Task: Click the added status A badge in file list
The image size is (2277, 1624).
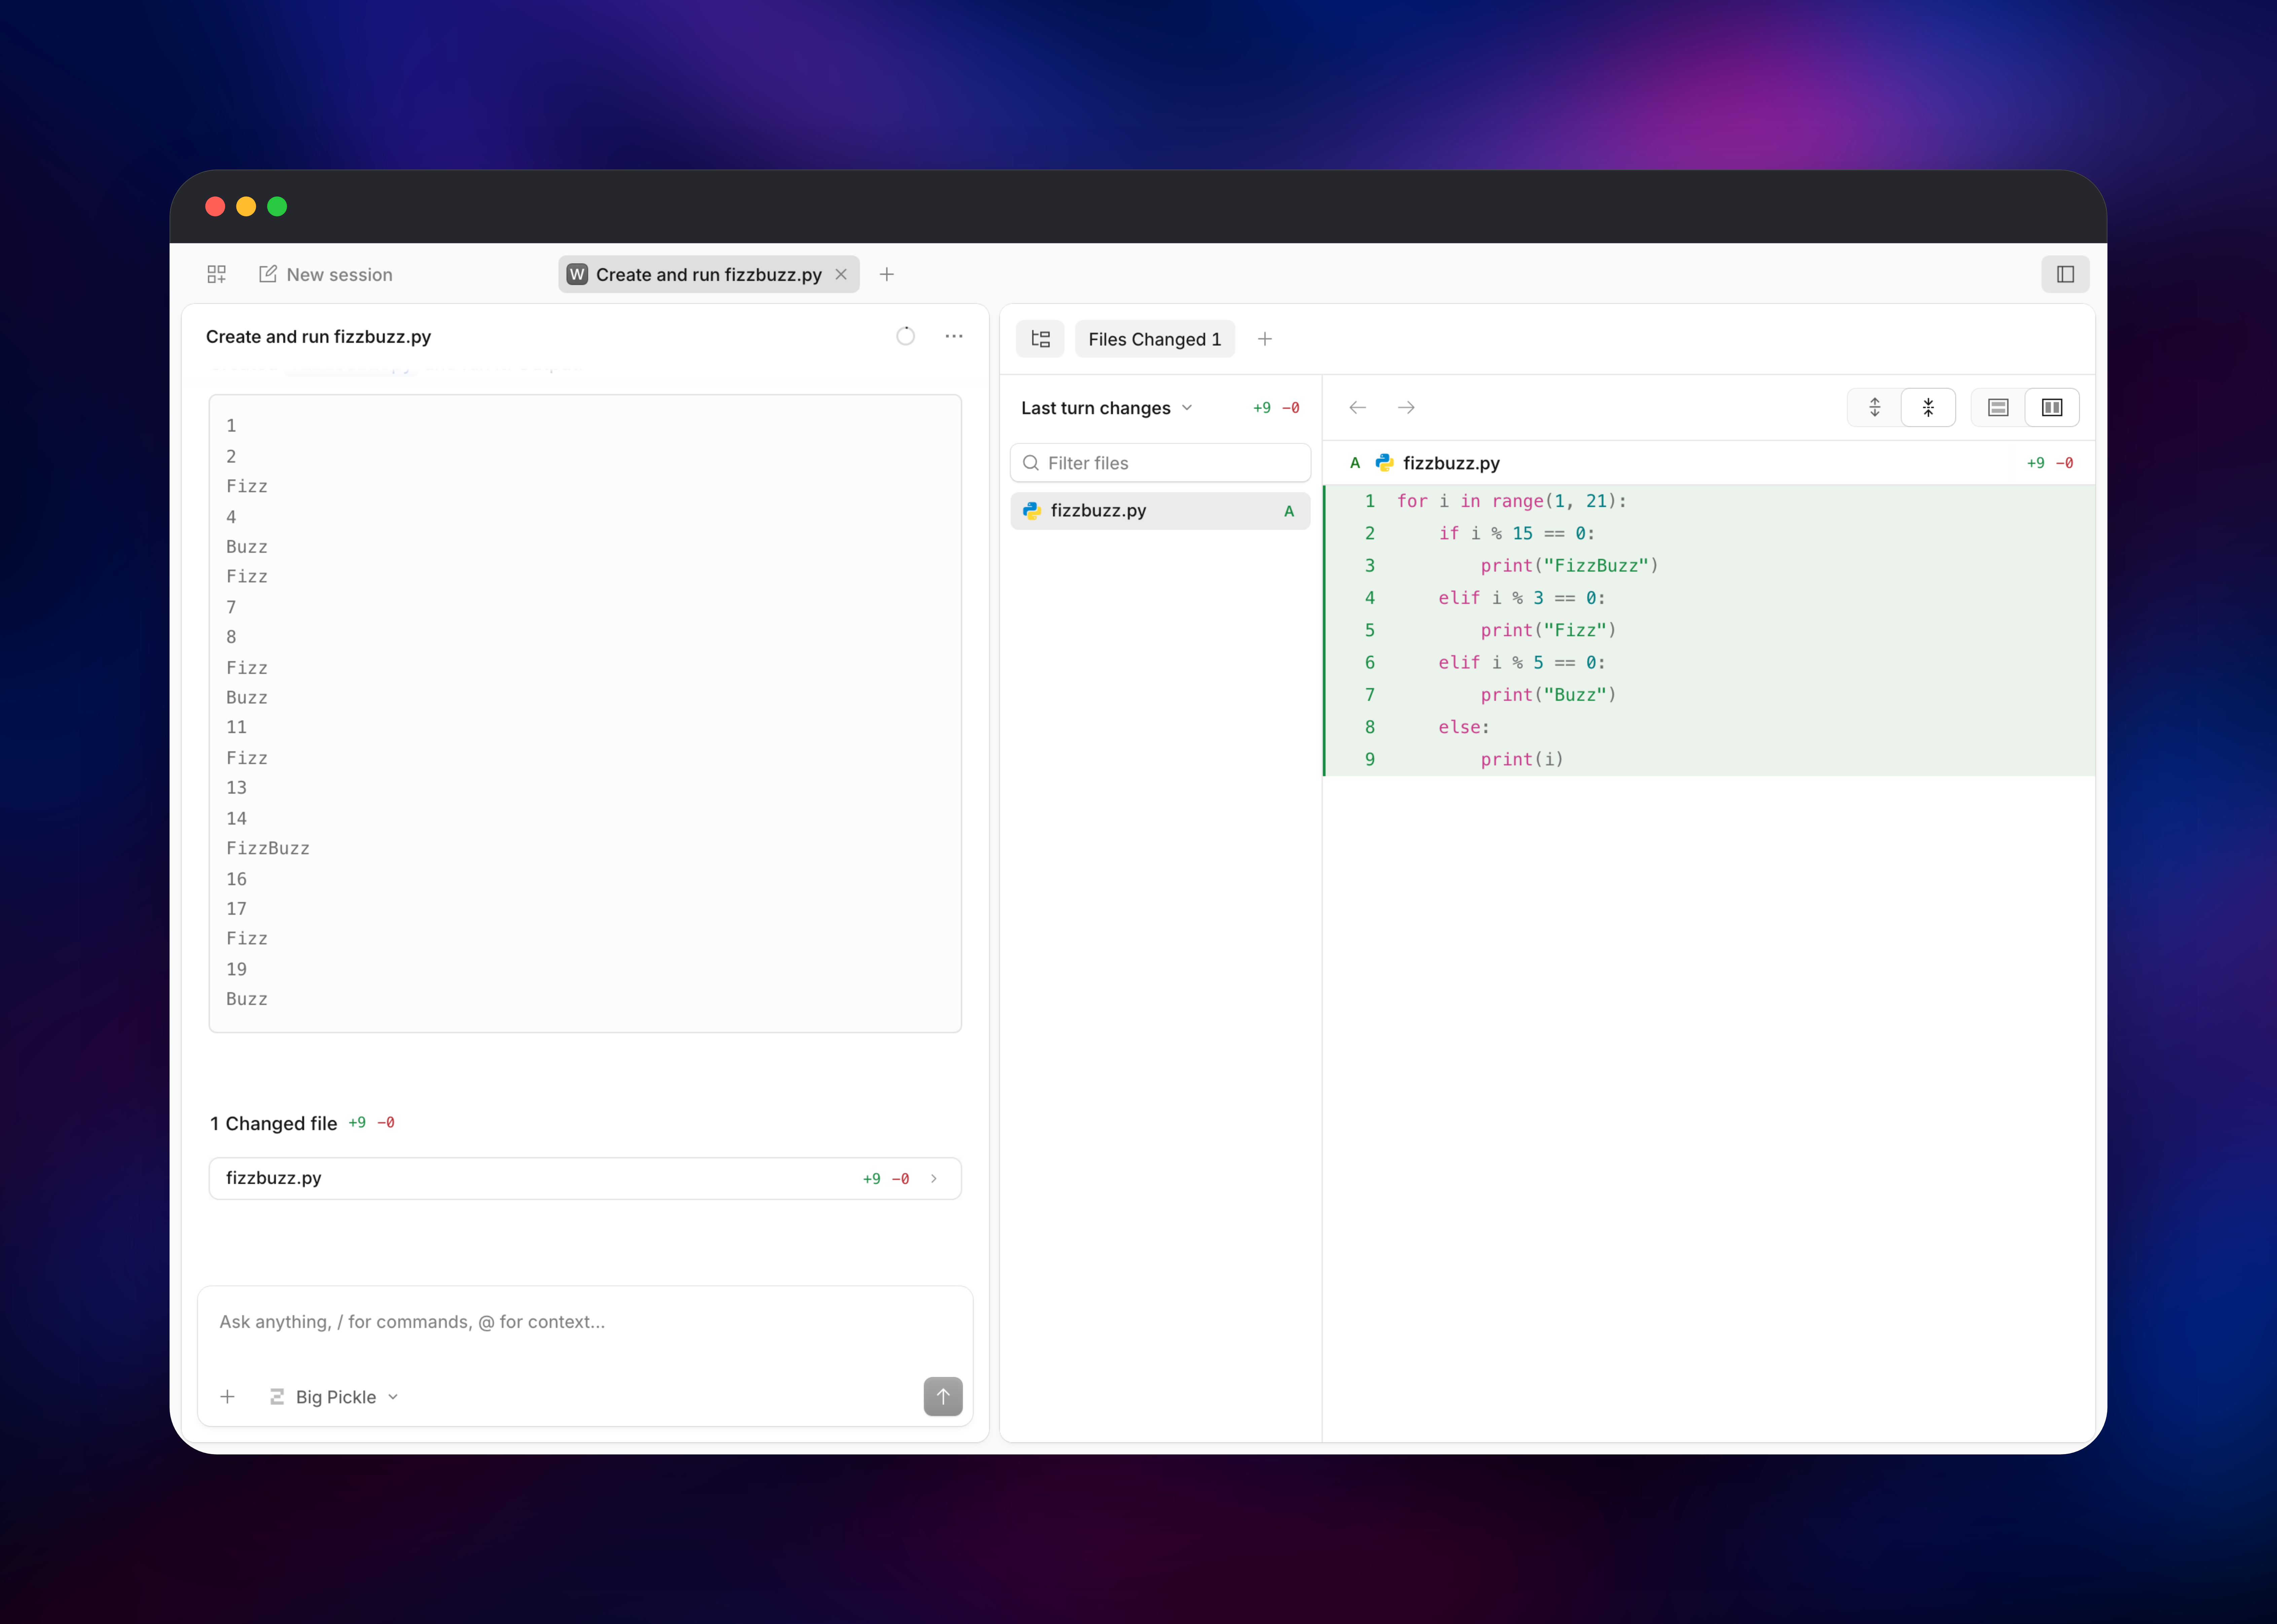Action: tap(1289, 511)
